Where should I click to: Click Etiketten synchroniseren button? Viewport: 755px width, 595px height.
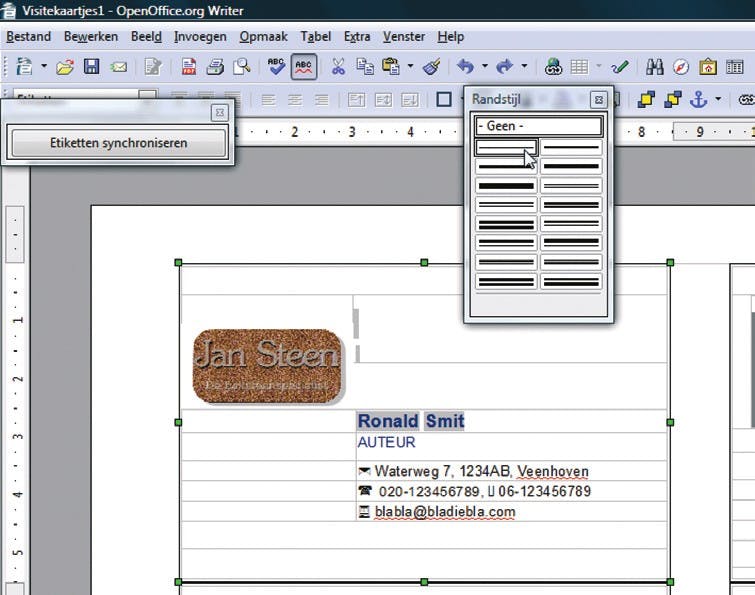coord(118,143)
